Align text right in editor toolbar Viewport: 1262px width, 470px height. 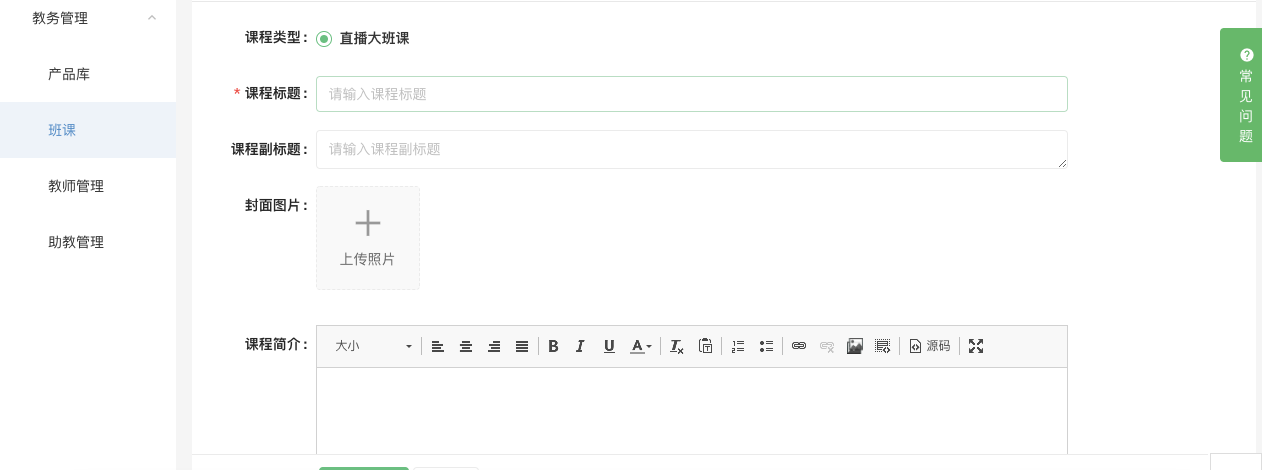(x=494, y=346)
